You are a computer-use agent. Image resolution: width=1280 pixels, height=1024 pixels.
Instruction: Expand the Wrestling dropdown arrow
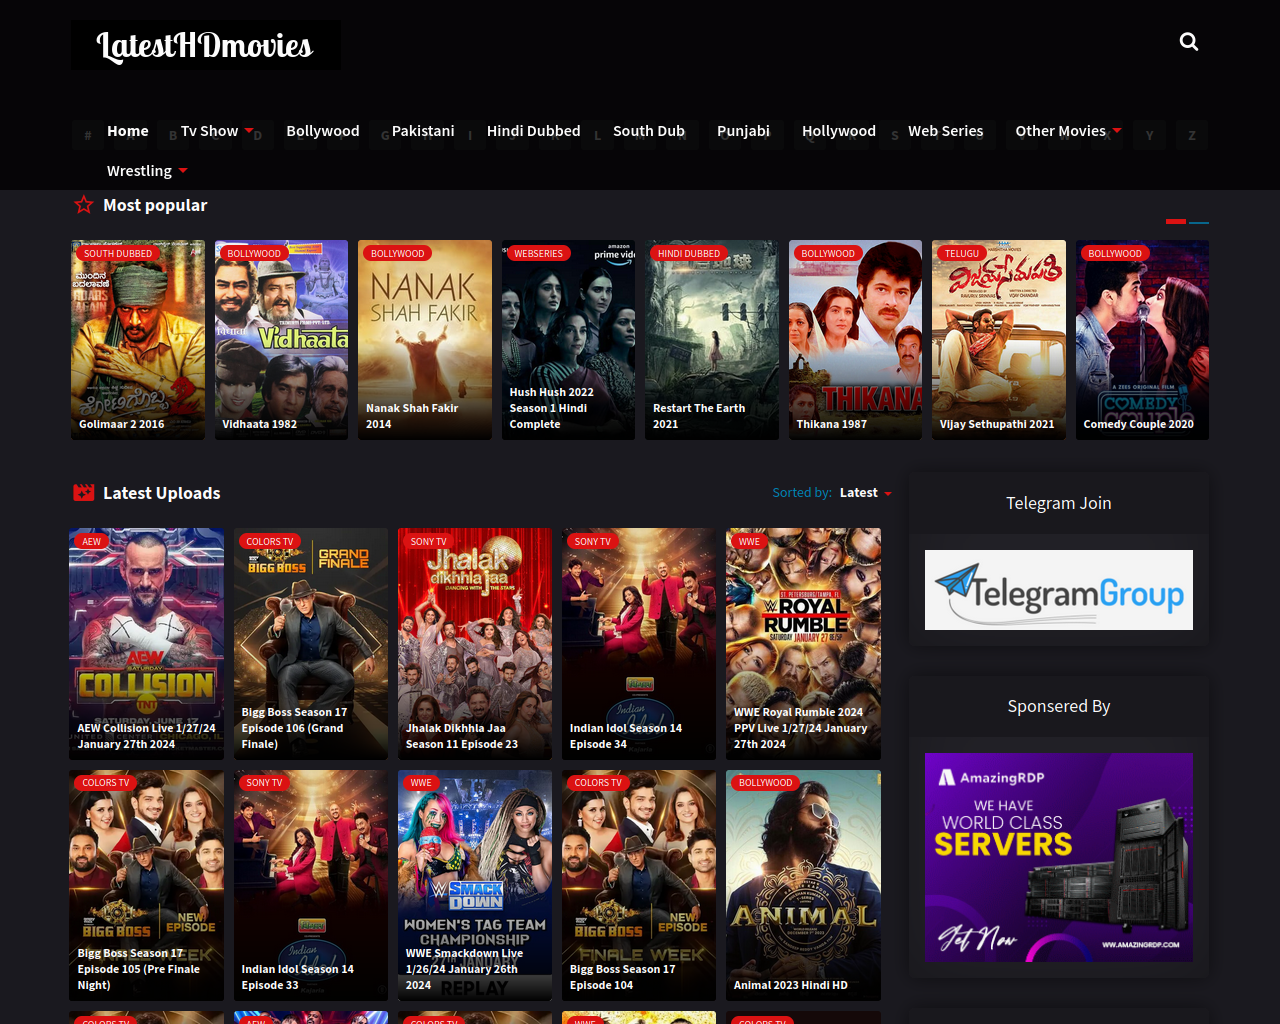click(183, 171)
